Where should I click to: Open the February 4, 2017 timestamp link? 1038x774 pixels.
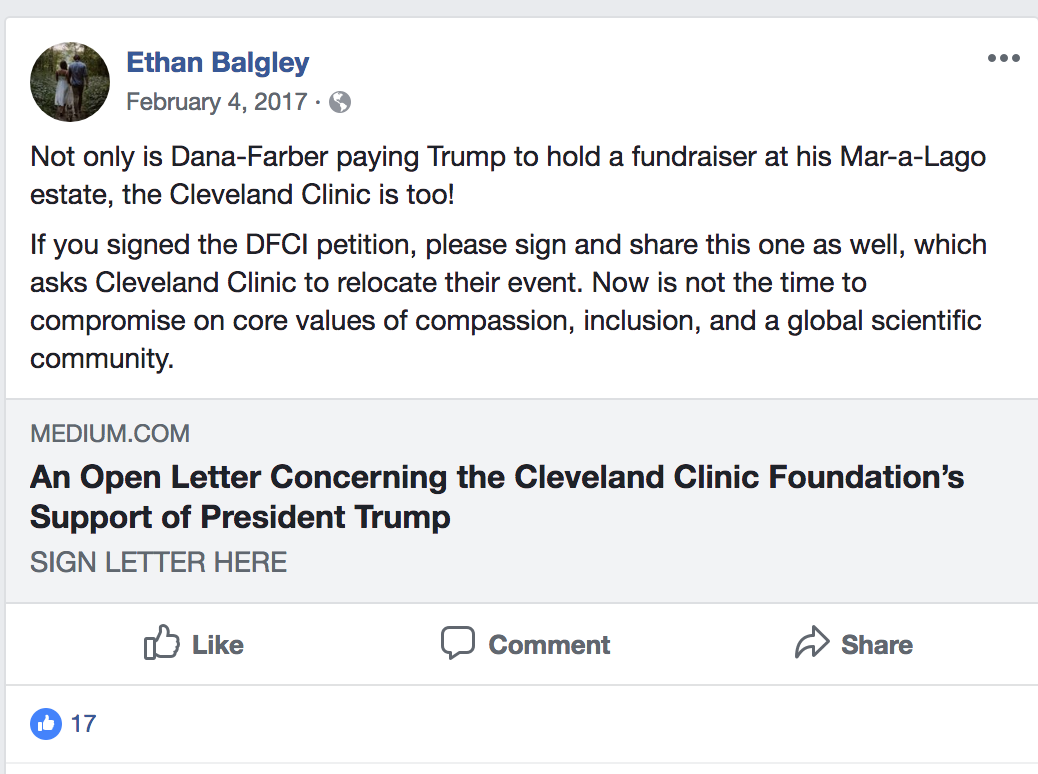(216, 102)
